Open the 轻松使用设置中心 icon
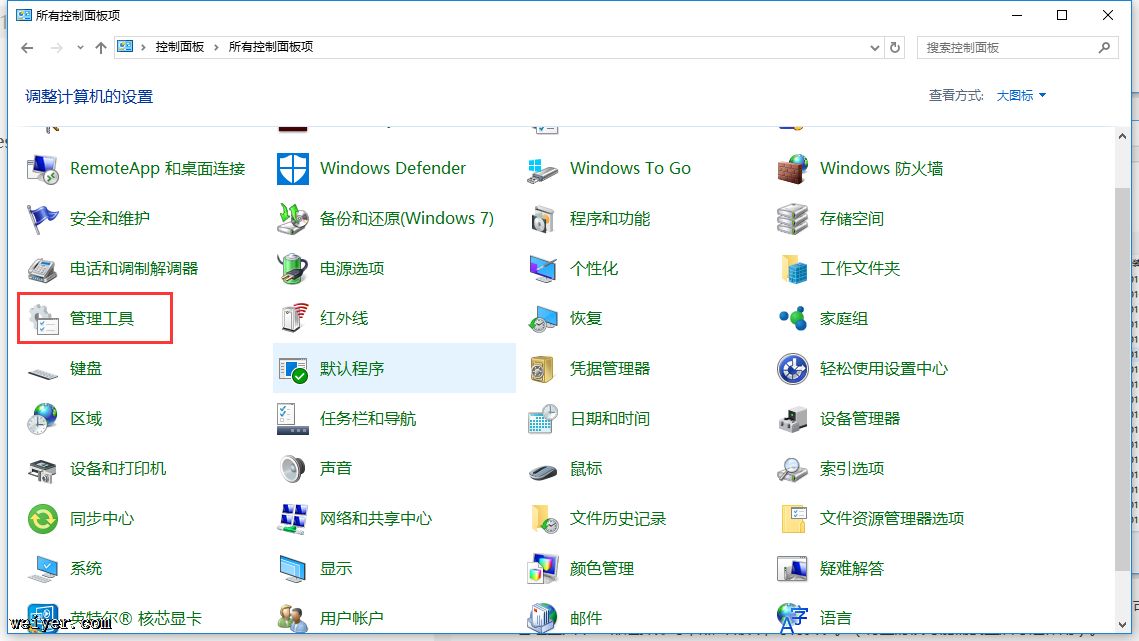The height and width of the screenshot is (641, 1139). pyautogui.click(x=793, y=368)
